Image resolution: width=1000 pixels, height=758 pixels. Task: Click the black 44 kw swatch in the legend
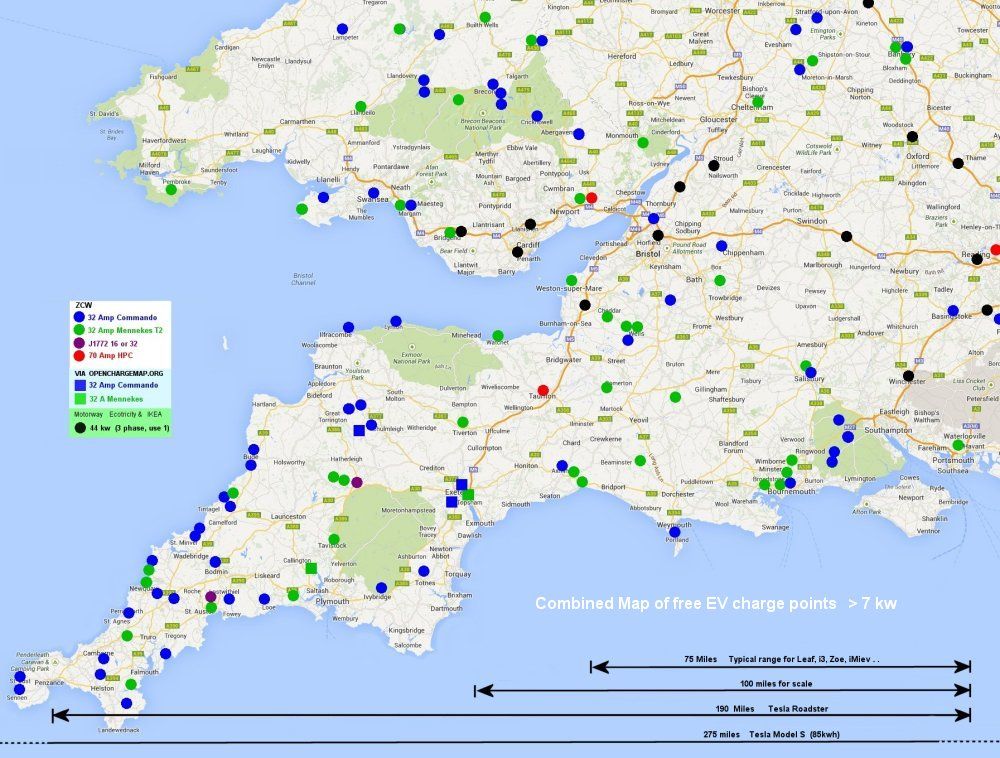[80, 428]
